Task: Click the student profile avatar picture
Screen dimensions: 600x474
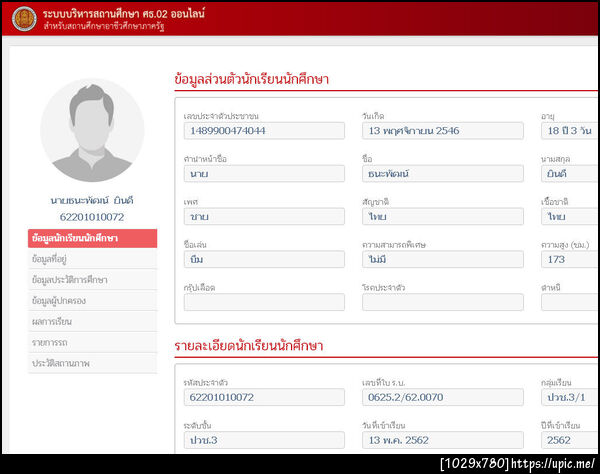Action: (92, 130)
